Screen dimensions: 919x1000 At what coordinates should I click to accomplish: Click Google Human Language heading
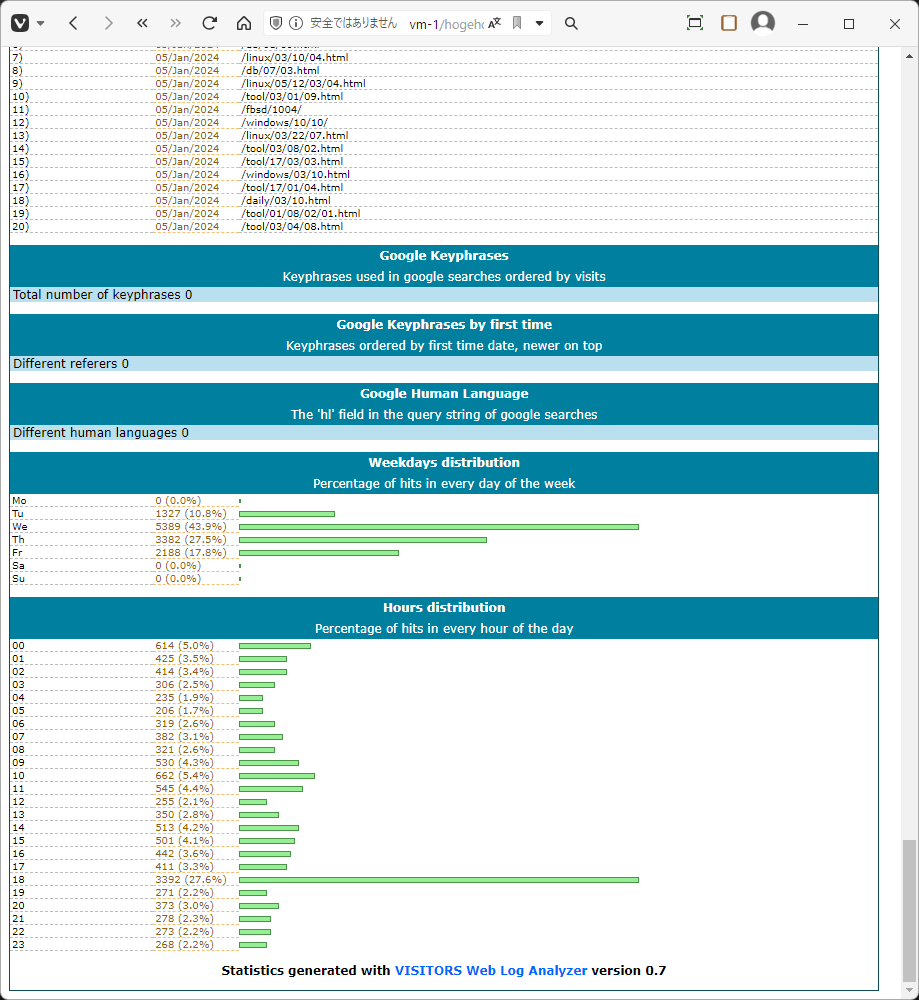tap(444, 393)
